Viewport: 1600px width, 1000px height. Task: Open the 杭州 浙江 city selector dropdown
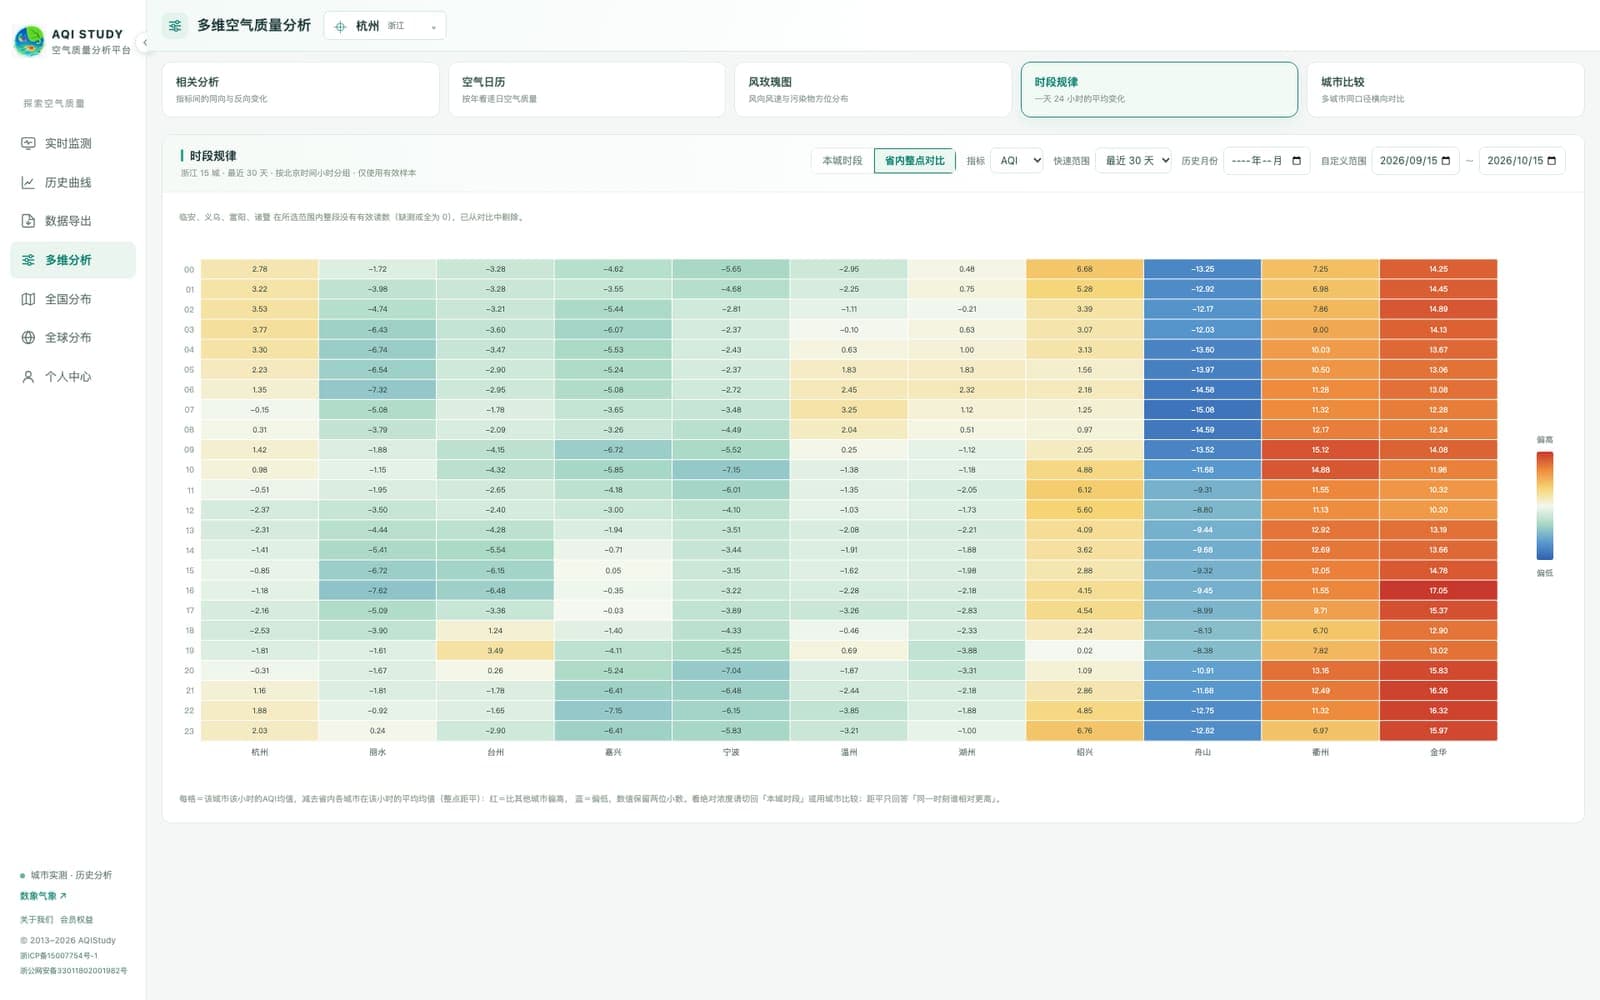pyautogui.click(x=385, y=26)
